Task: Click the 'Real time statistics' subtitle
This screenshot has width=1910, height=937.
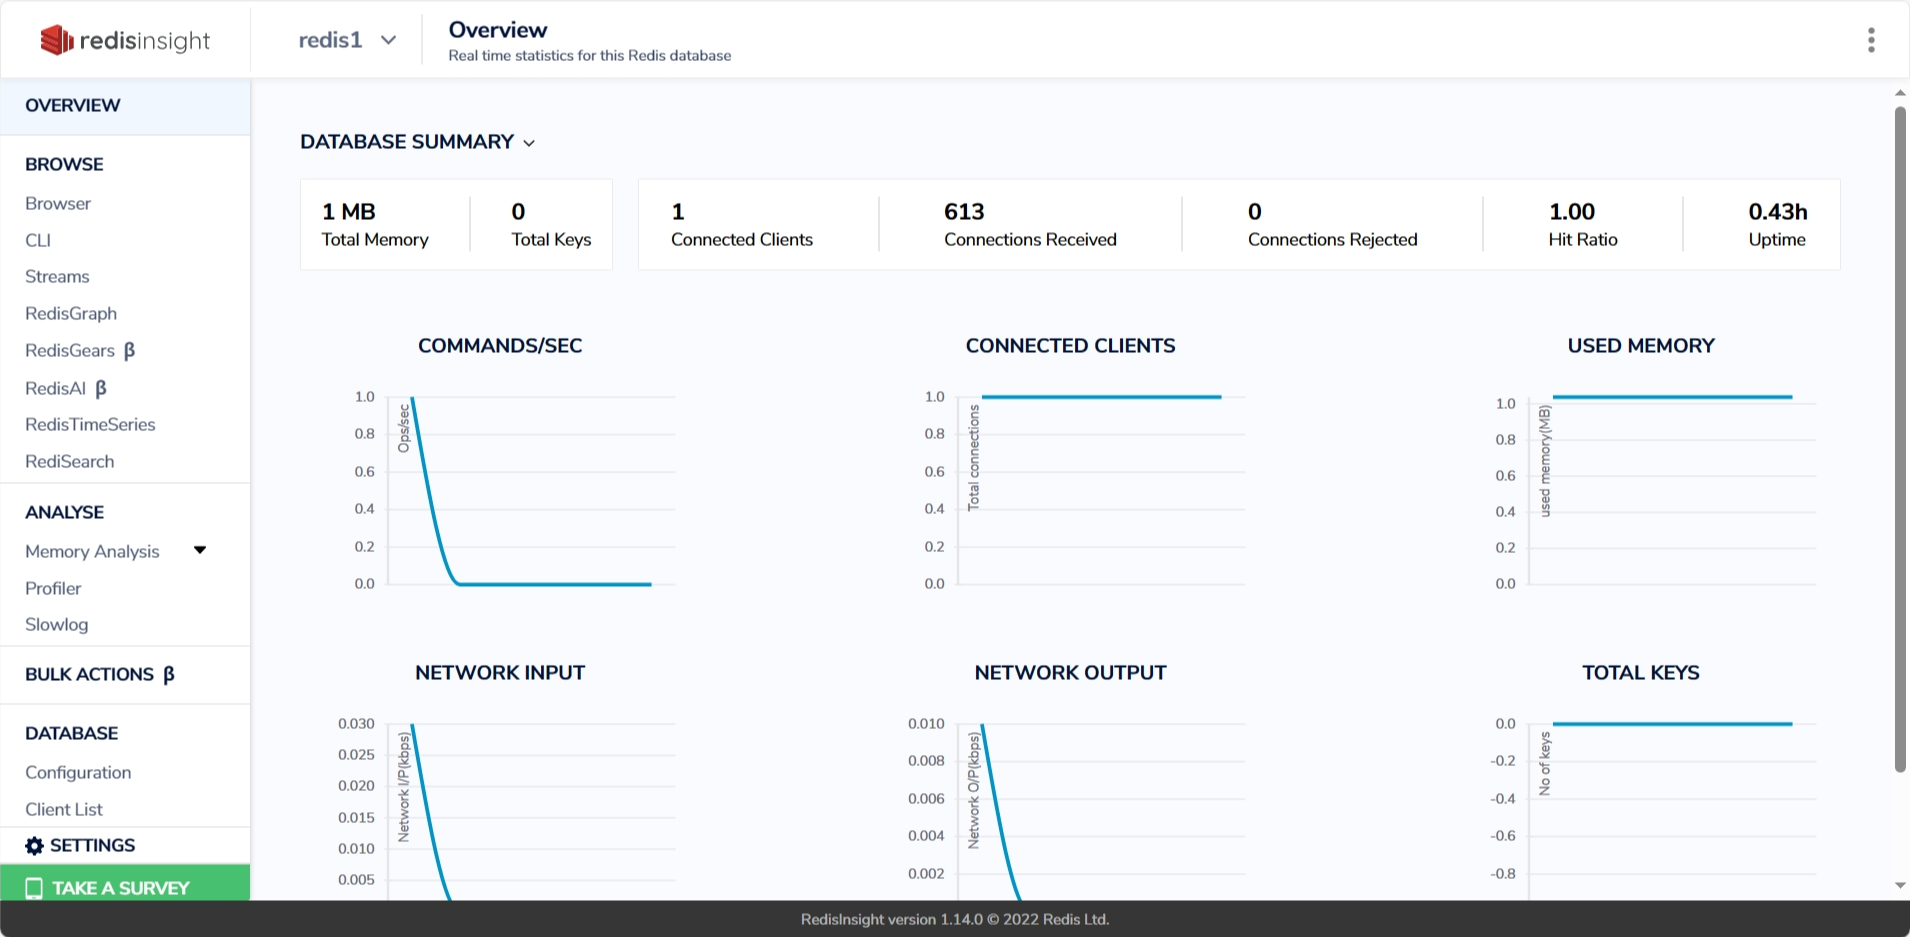Action: pos(589,56)
